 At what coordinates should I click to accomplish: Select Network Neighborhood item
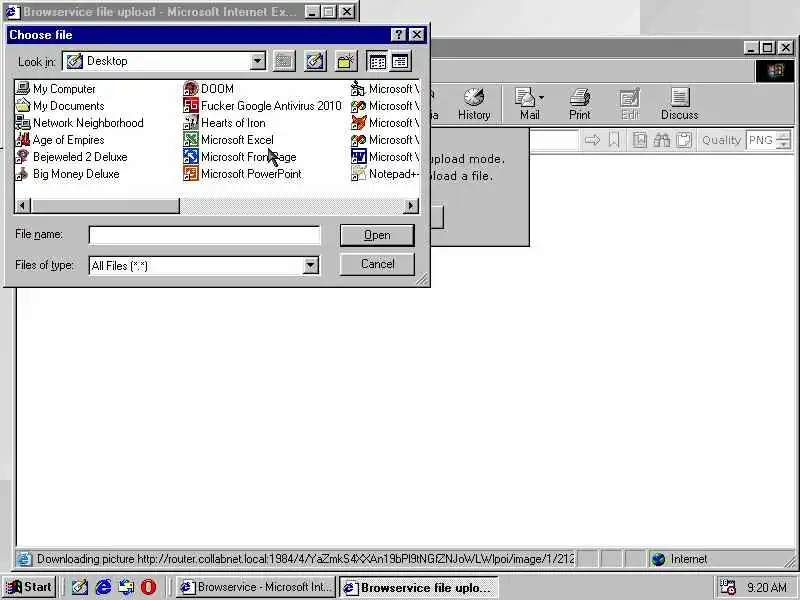pos(80,123)
